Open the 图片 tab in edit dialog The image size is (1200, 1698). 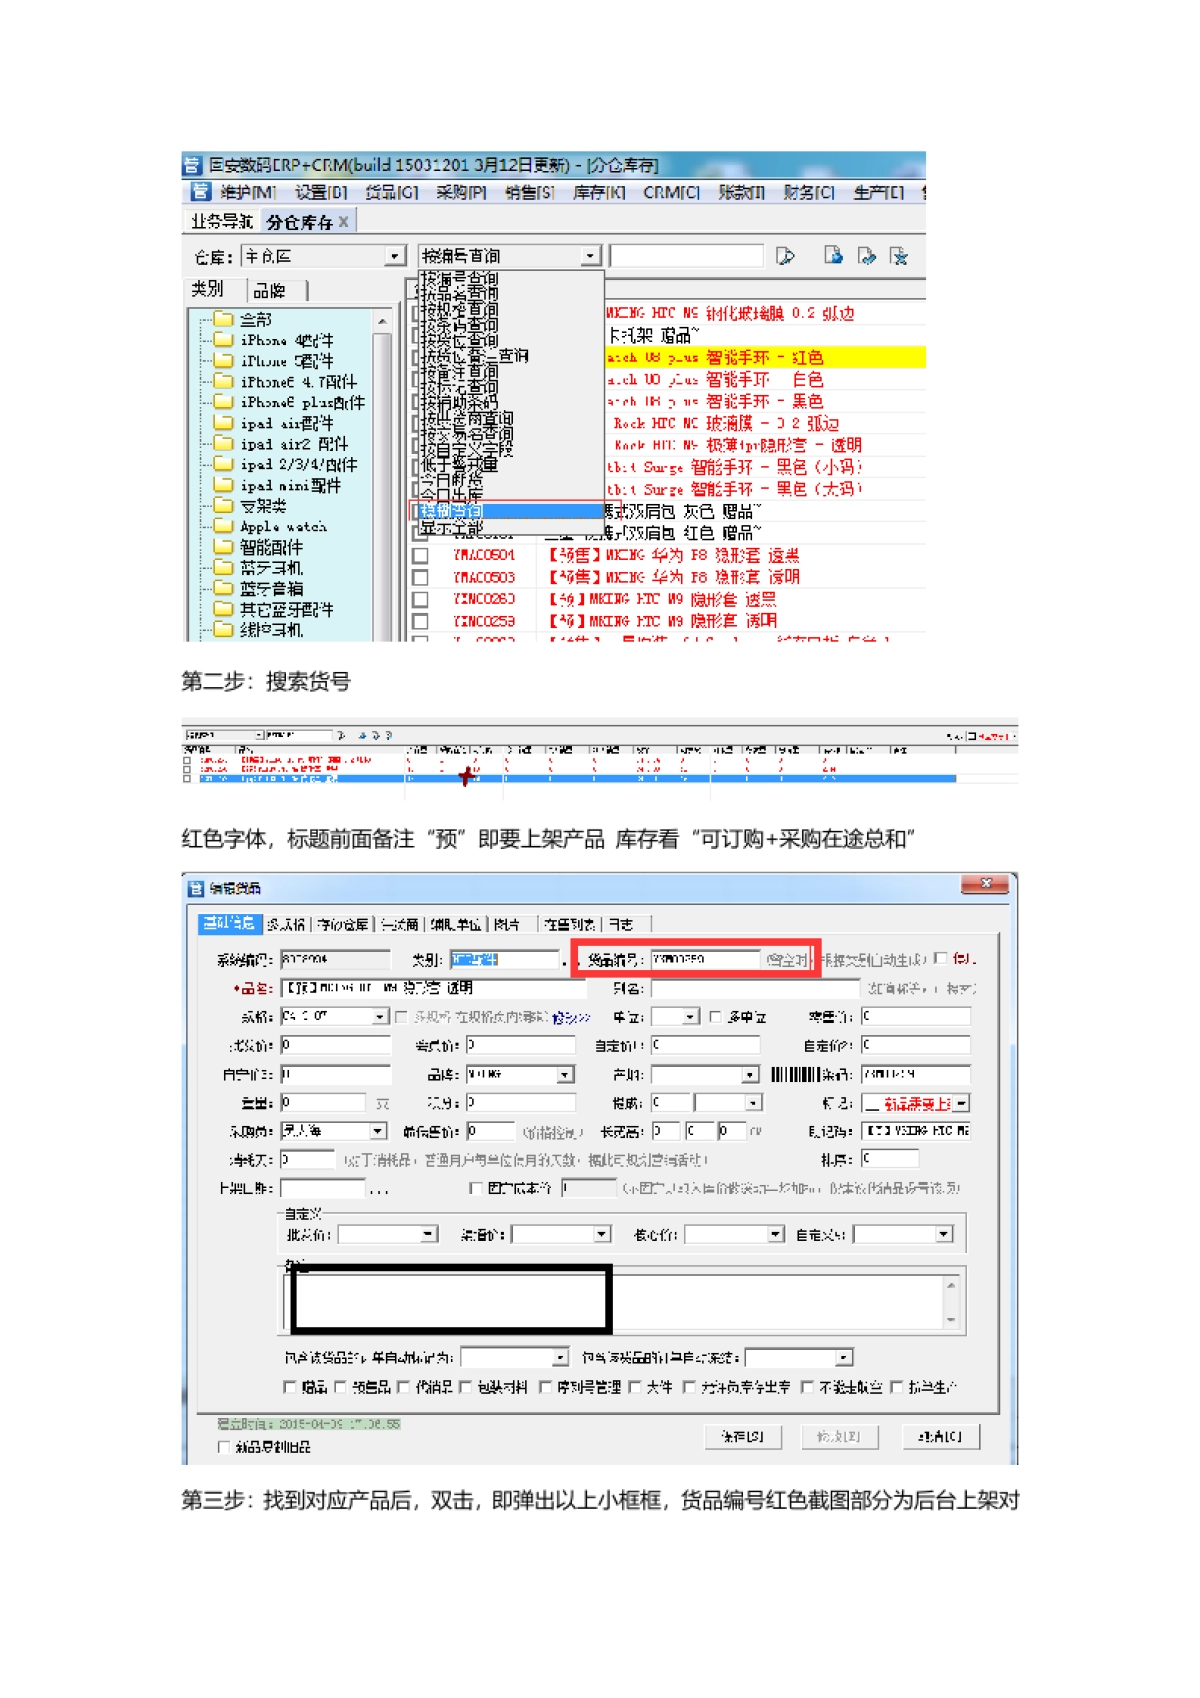point(507,924)
